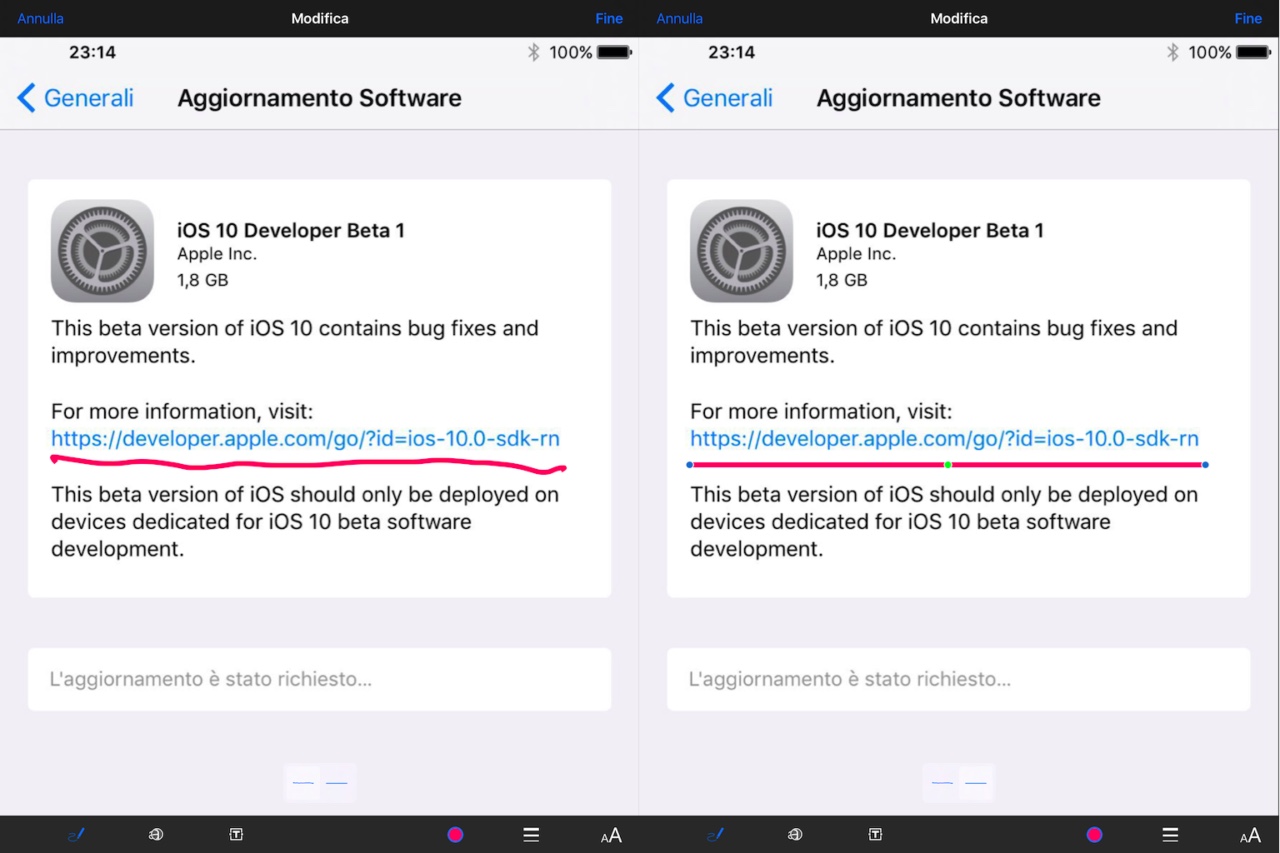The image size is (1280, 853).
Task: Choose the straightened line option in right editor popup
Action: (x=977, y=783)
